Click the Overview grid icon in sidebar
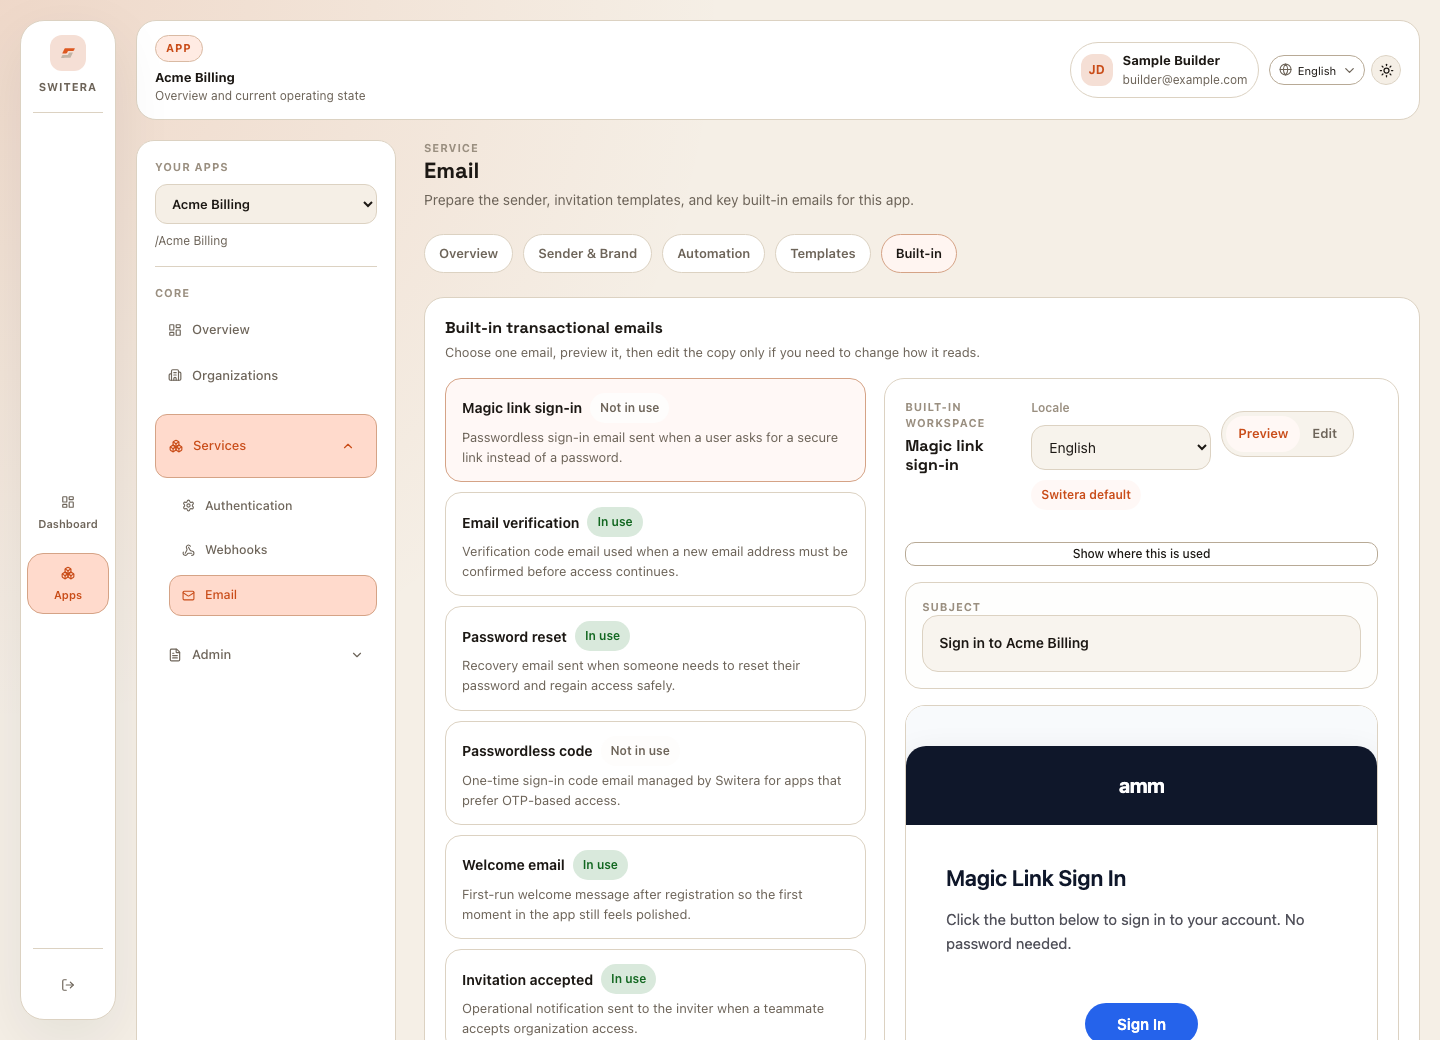Image resolution: width=1440 pixels, height=1040 pixels. [x=175, y=330]
